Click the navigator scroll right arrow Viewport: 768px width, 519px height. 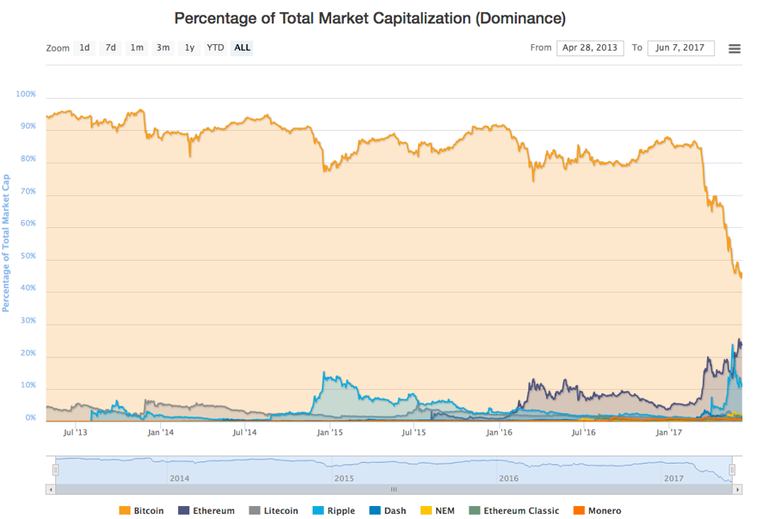[738, 489]
